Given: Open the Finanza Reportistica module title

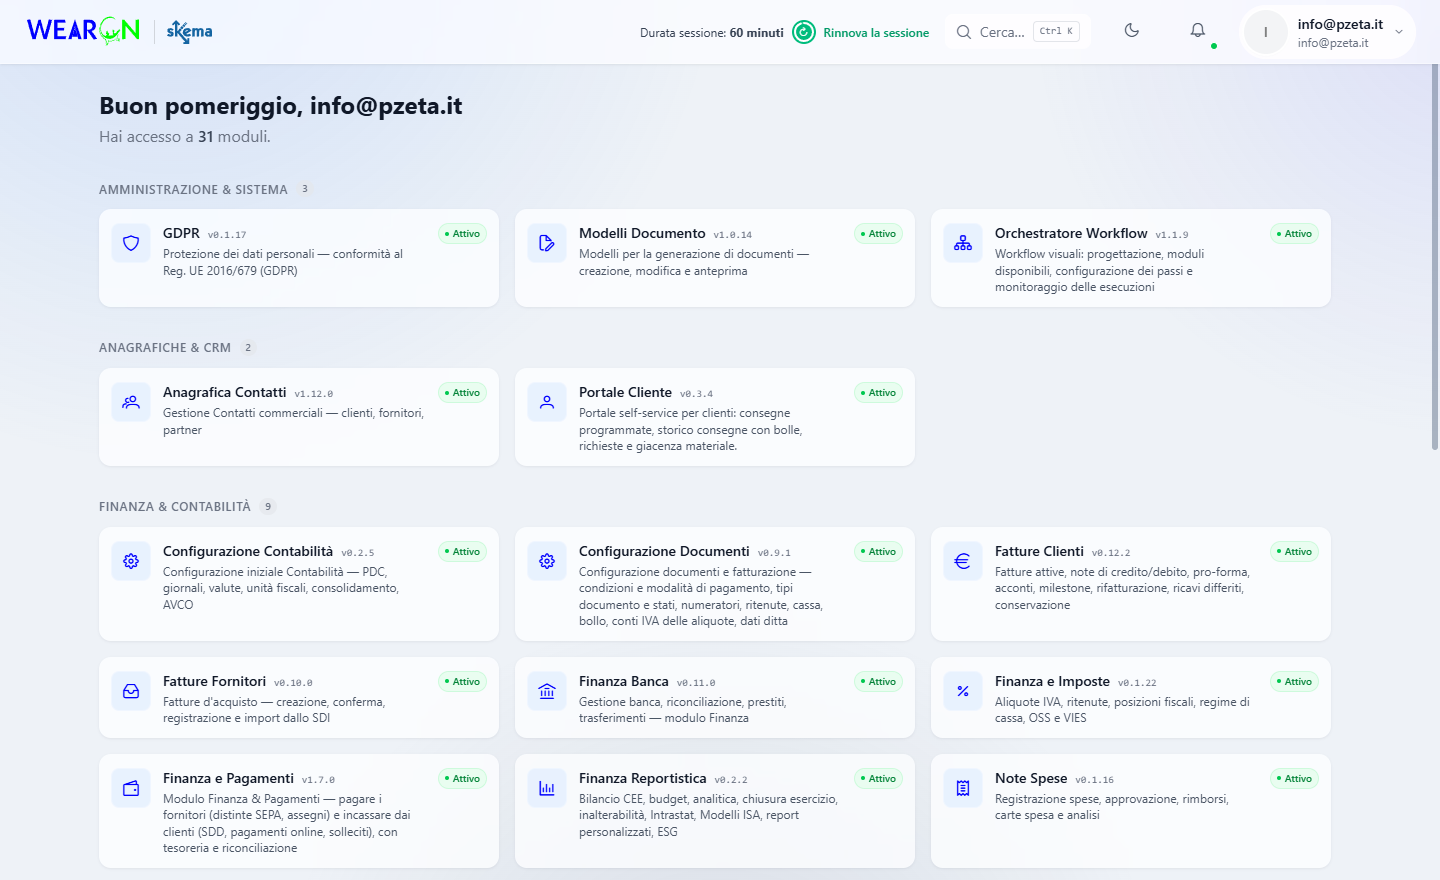Looking at the screenshot, I should pos(642,778).
